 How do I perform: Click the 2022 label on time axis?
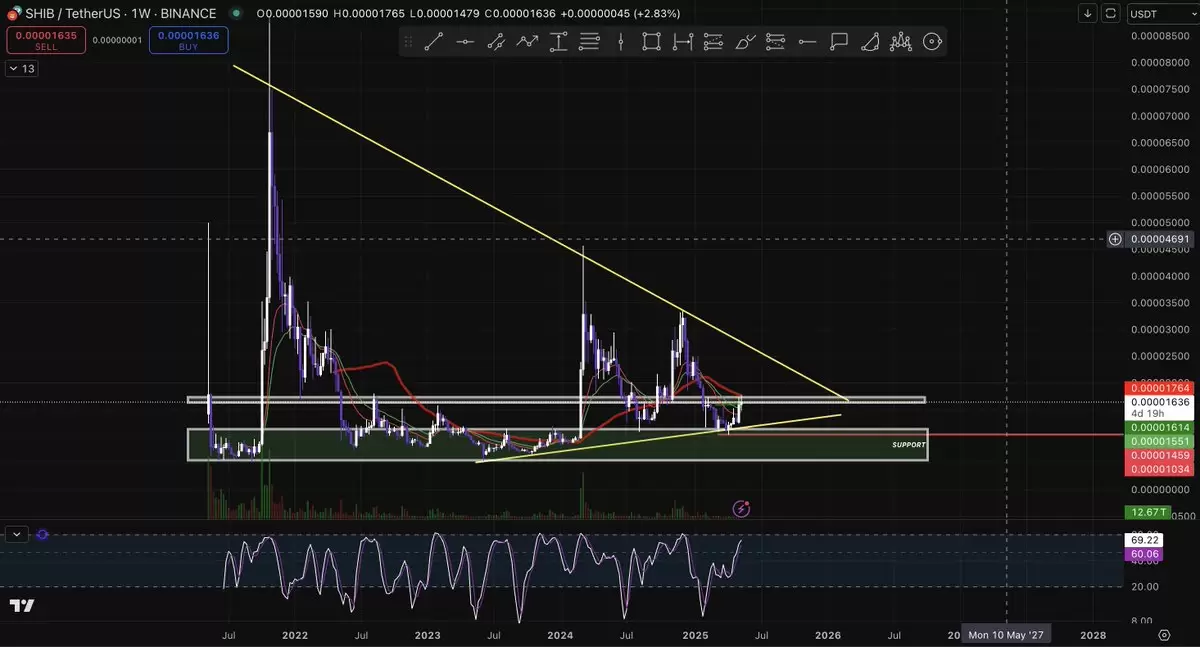(295, 635)
